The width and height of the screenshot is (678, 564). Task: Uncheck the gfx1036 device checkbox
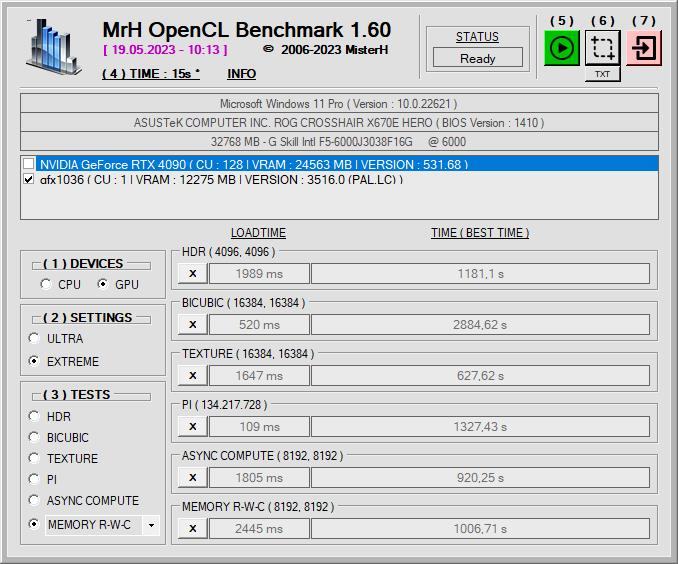29,179
